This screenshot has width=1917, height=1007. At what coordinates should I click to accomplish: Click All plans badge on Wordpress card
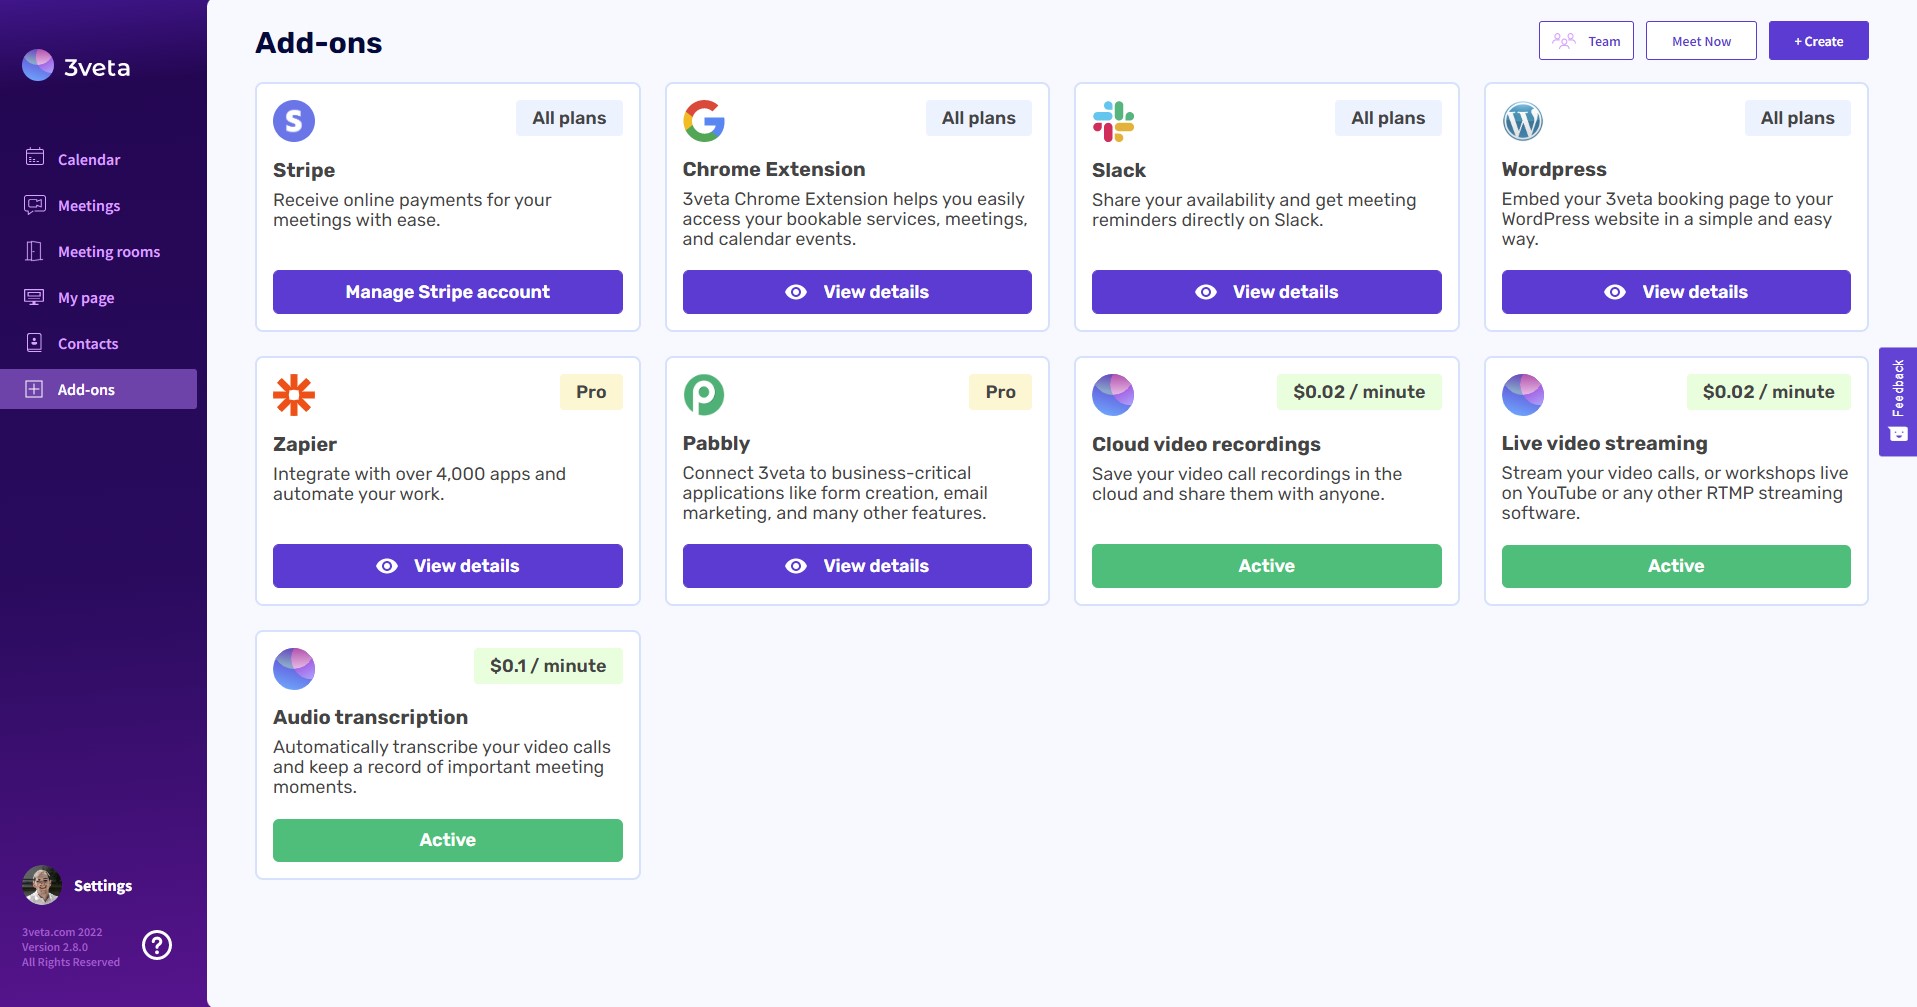(x=1798, y=118)
